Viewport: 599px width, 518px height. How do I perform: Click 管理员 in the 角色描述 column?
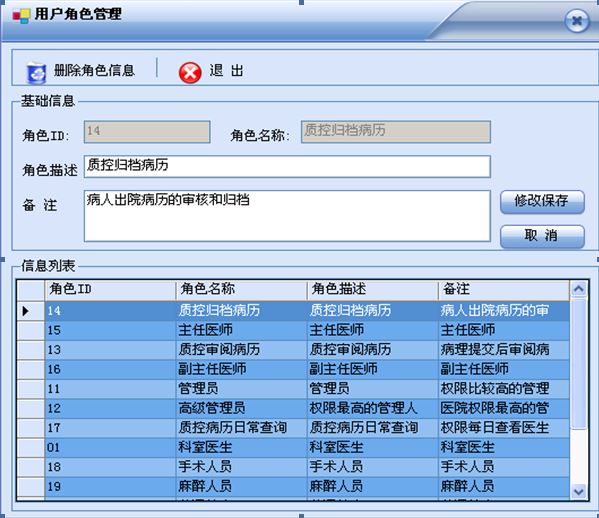[x=372, y=389]
